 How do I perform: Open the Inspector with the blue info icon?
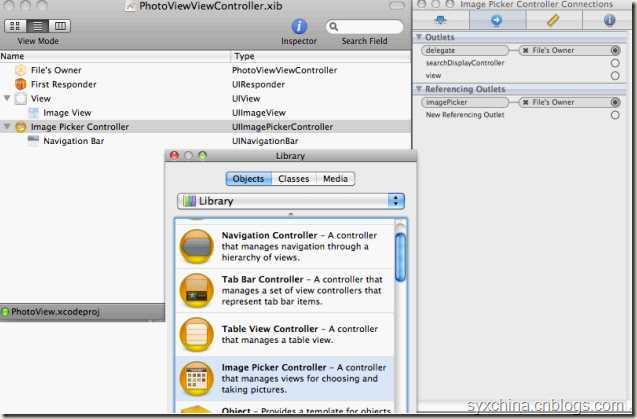click(299, 26)
